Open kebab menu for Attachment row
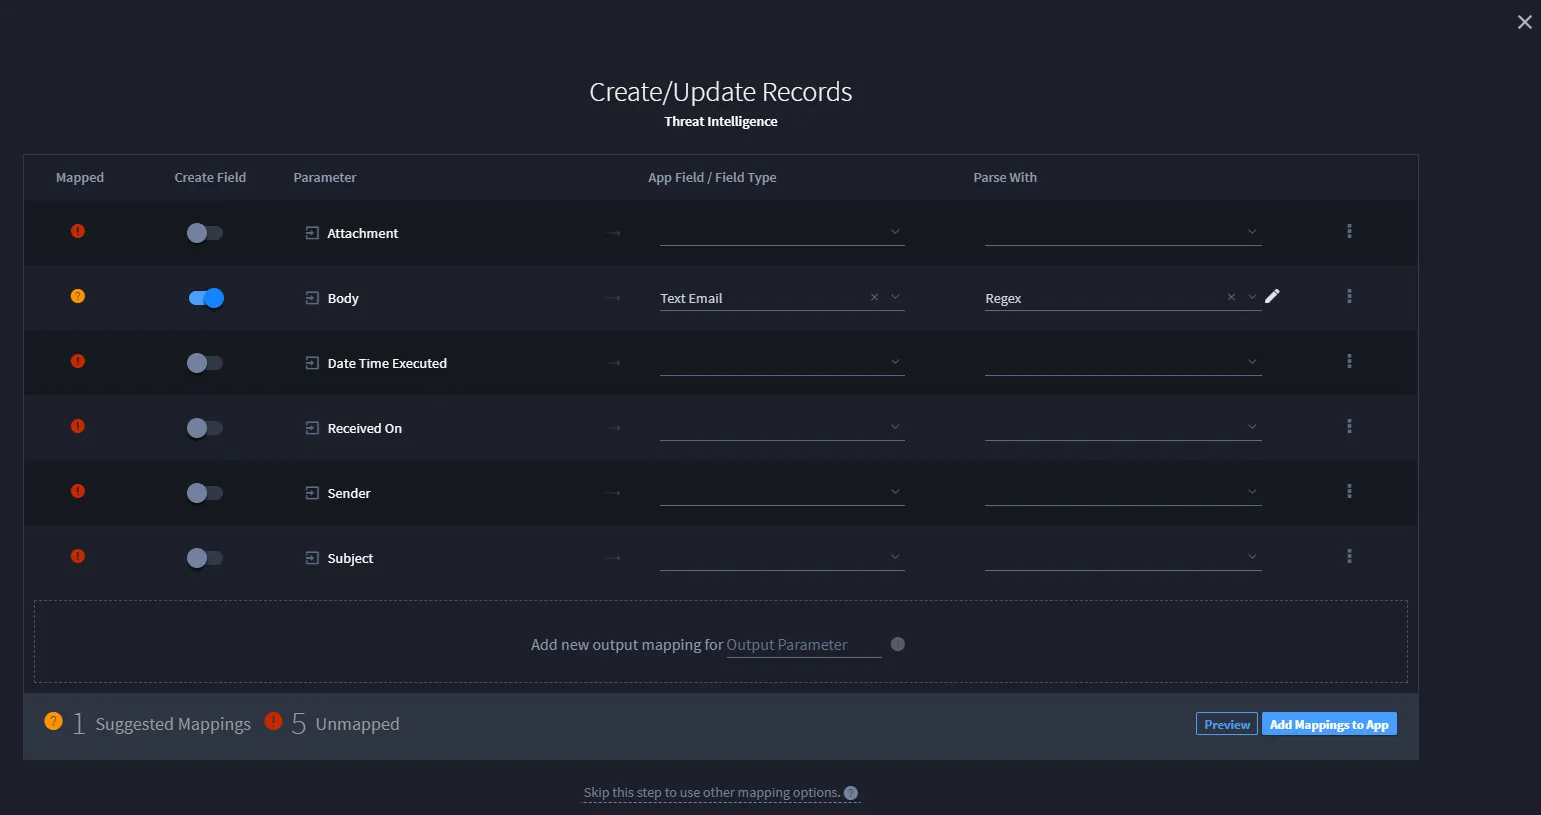The width and height of the screenshot is (1541, 815). (1349, 231)
